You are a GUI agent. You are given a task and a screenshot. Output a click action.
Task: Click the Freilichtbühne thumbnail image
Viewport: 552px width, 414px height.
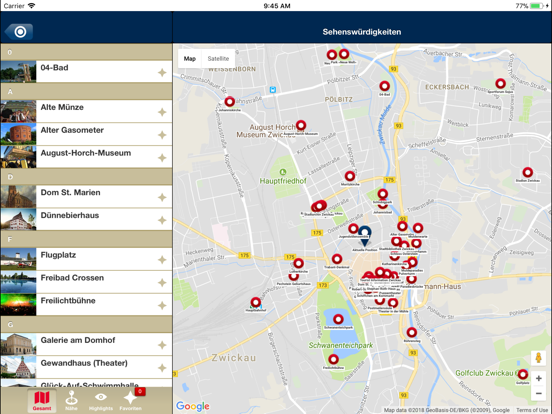coord(18,305)
